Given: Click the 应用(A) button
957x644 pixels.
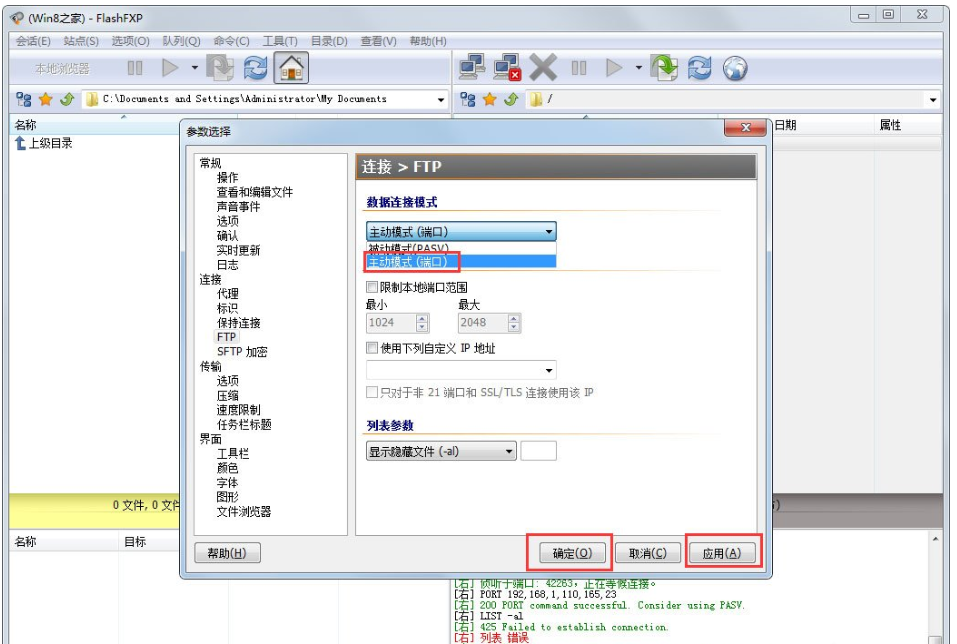Looking at the screenshot, I should tap(722, 553).
